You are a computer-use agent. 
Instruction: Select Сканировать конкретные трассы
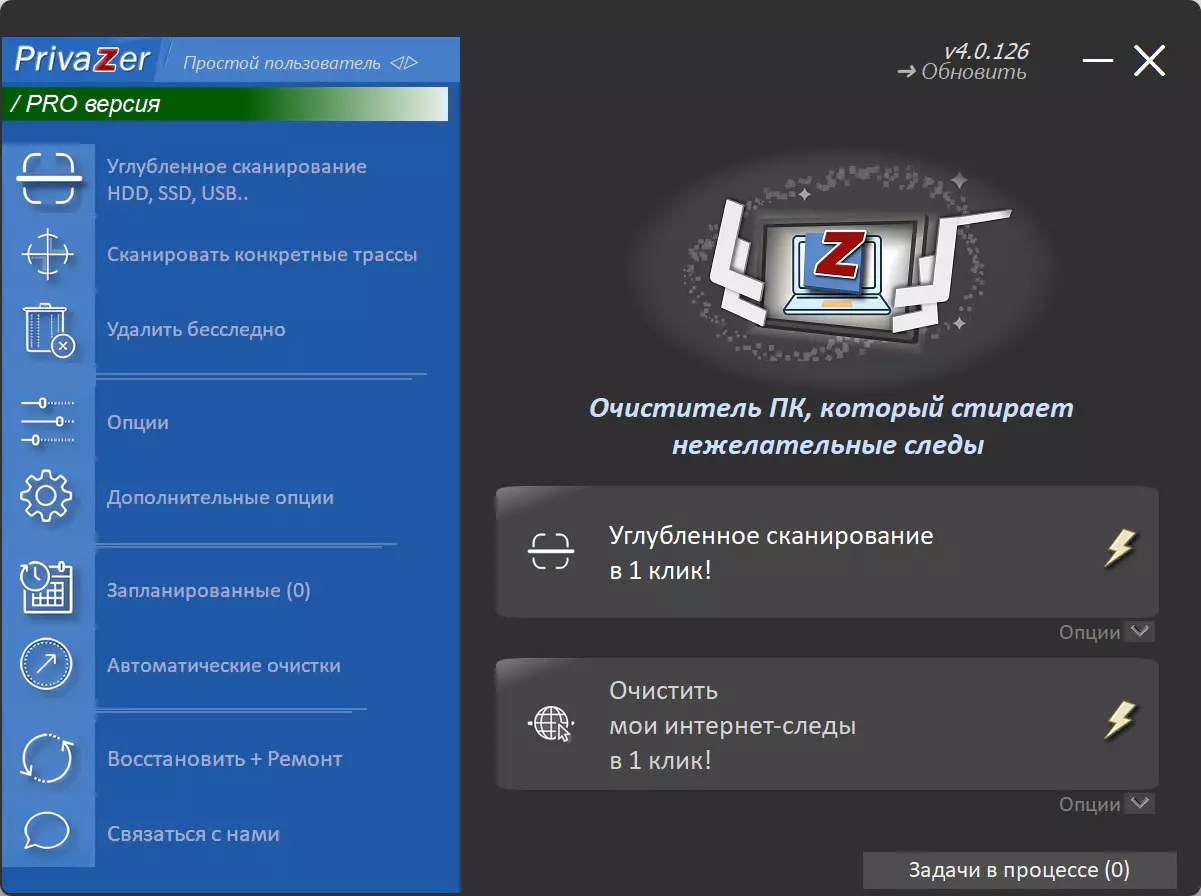262,254
